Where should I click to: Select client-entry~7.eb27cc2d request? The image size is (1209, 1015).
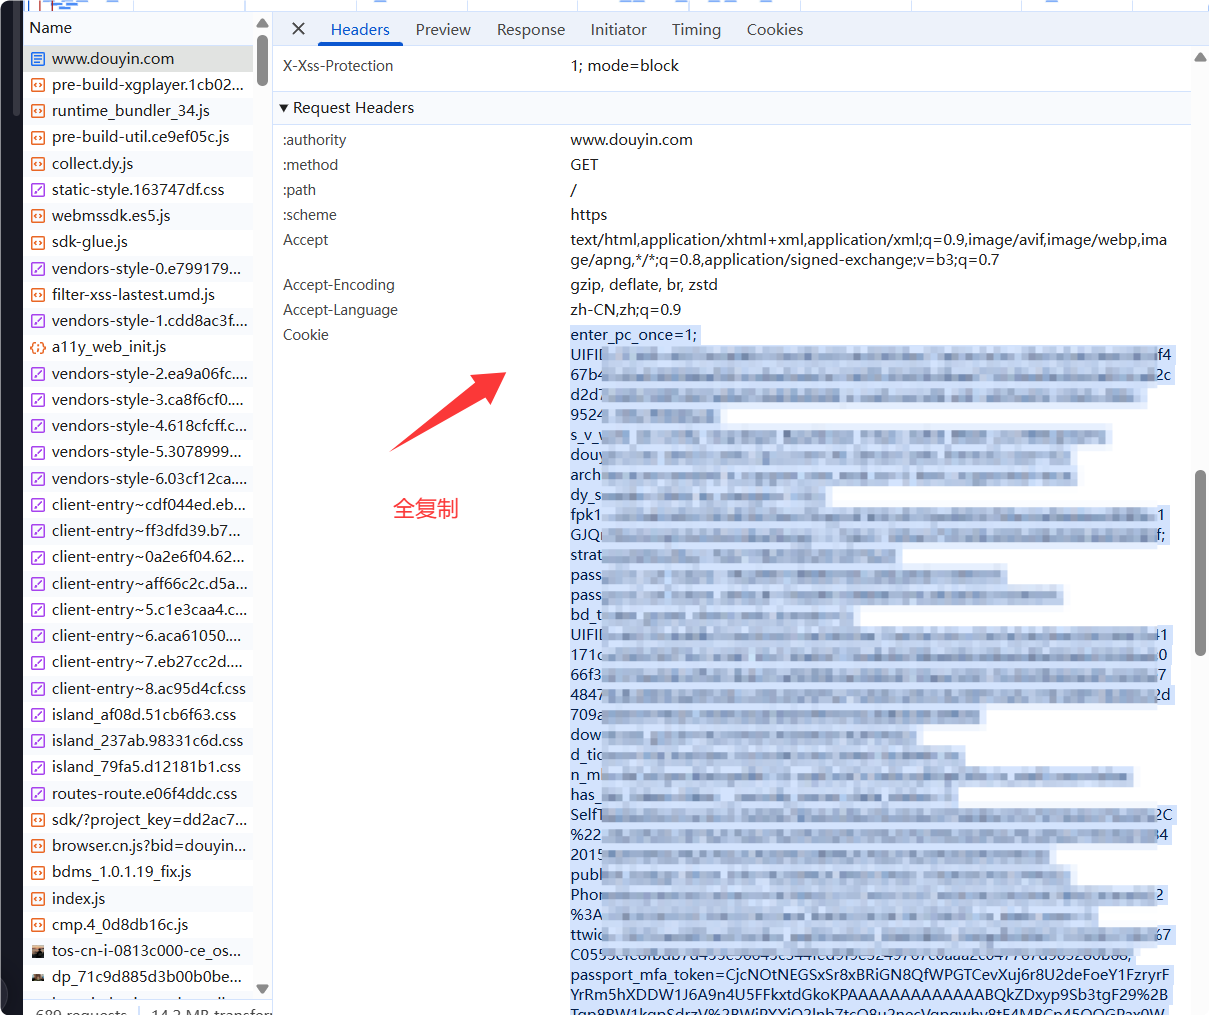click(x=138, y=662)
